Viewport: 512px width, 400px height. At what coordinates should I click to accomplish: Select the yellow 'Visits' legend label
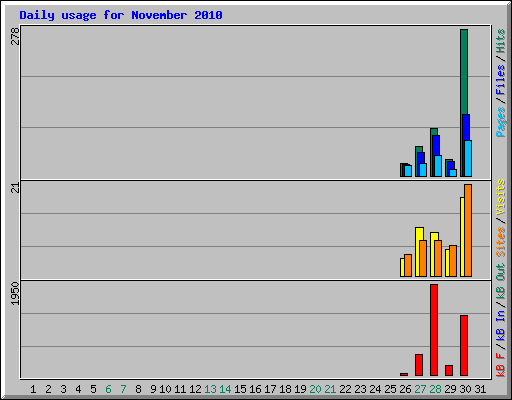[x=500, y=197]
